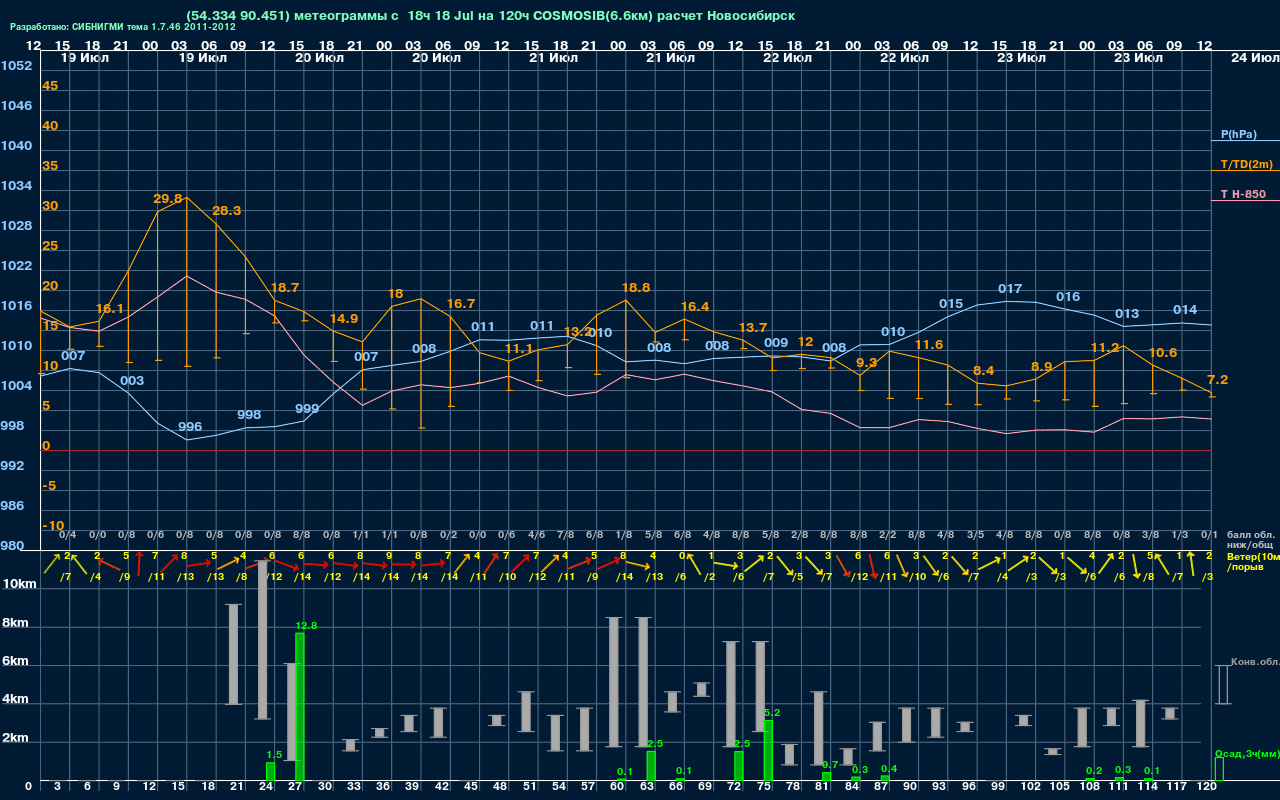Click forecast hour 75 on the bottom axis

[764, 787]
